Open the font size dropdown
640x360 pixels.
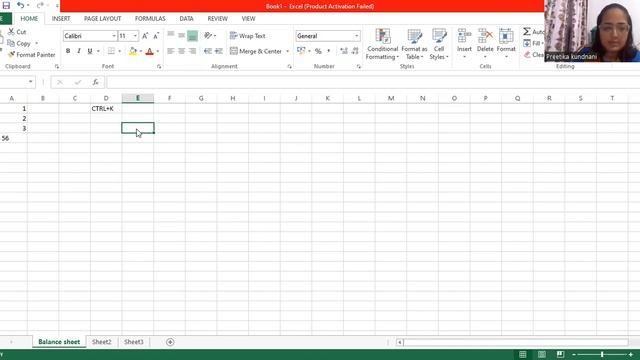[135, 36]
